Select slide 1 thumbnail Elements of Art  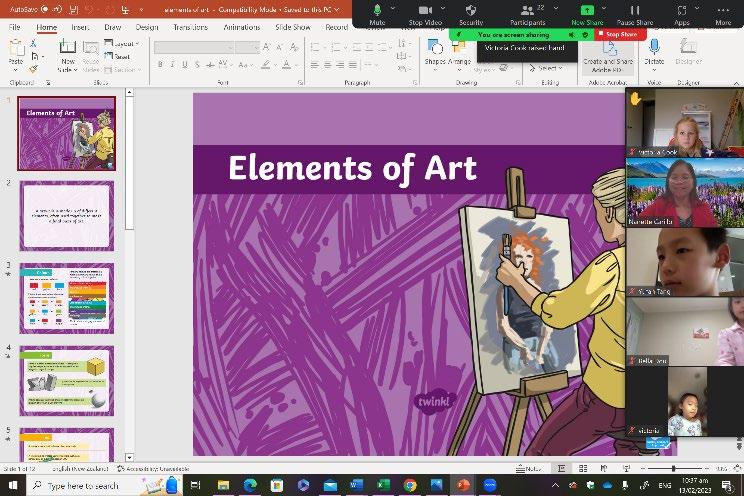tap(66, 133)
